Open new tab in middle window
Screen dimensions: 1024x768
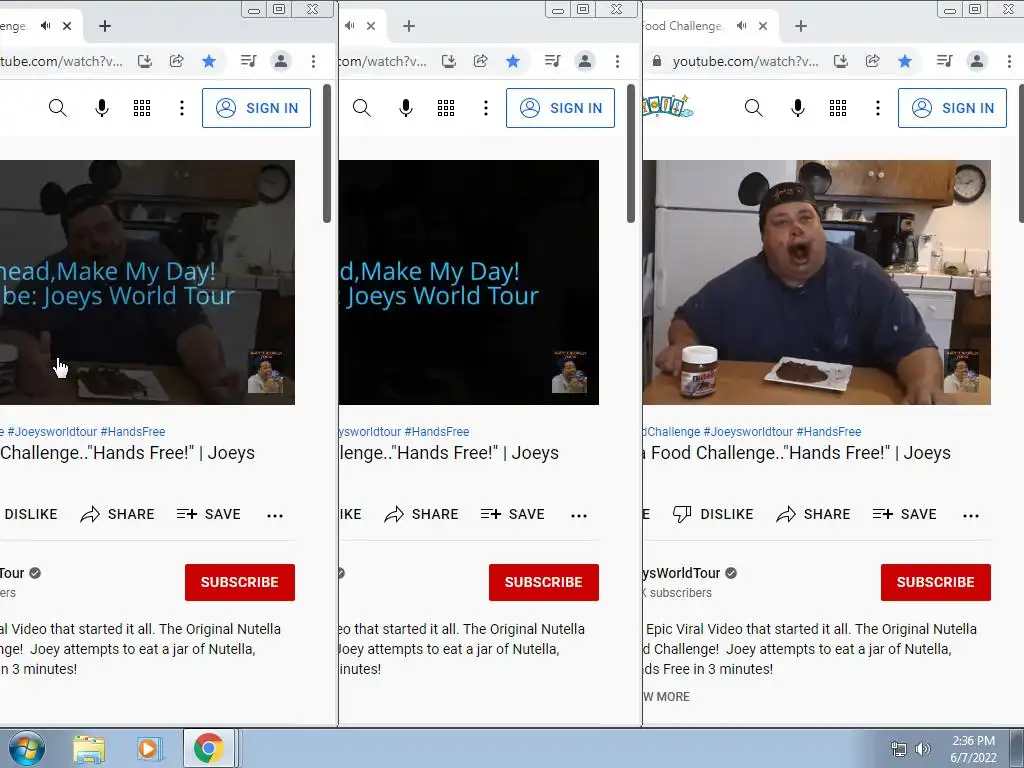409,26
